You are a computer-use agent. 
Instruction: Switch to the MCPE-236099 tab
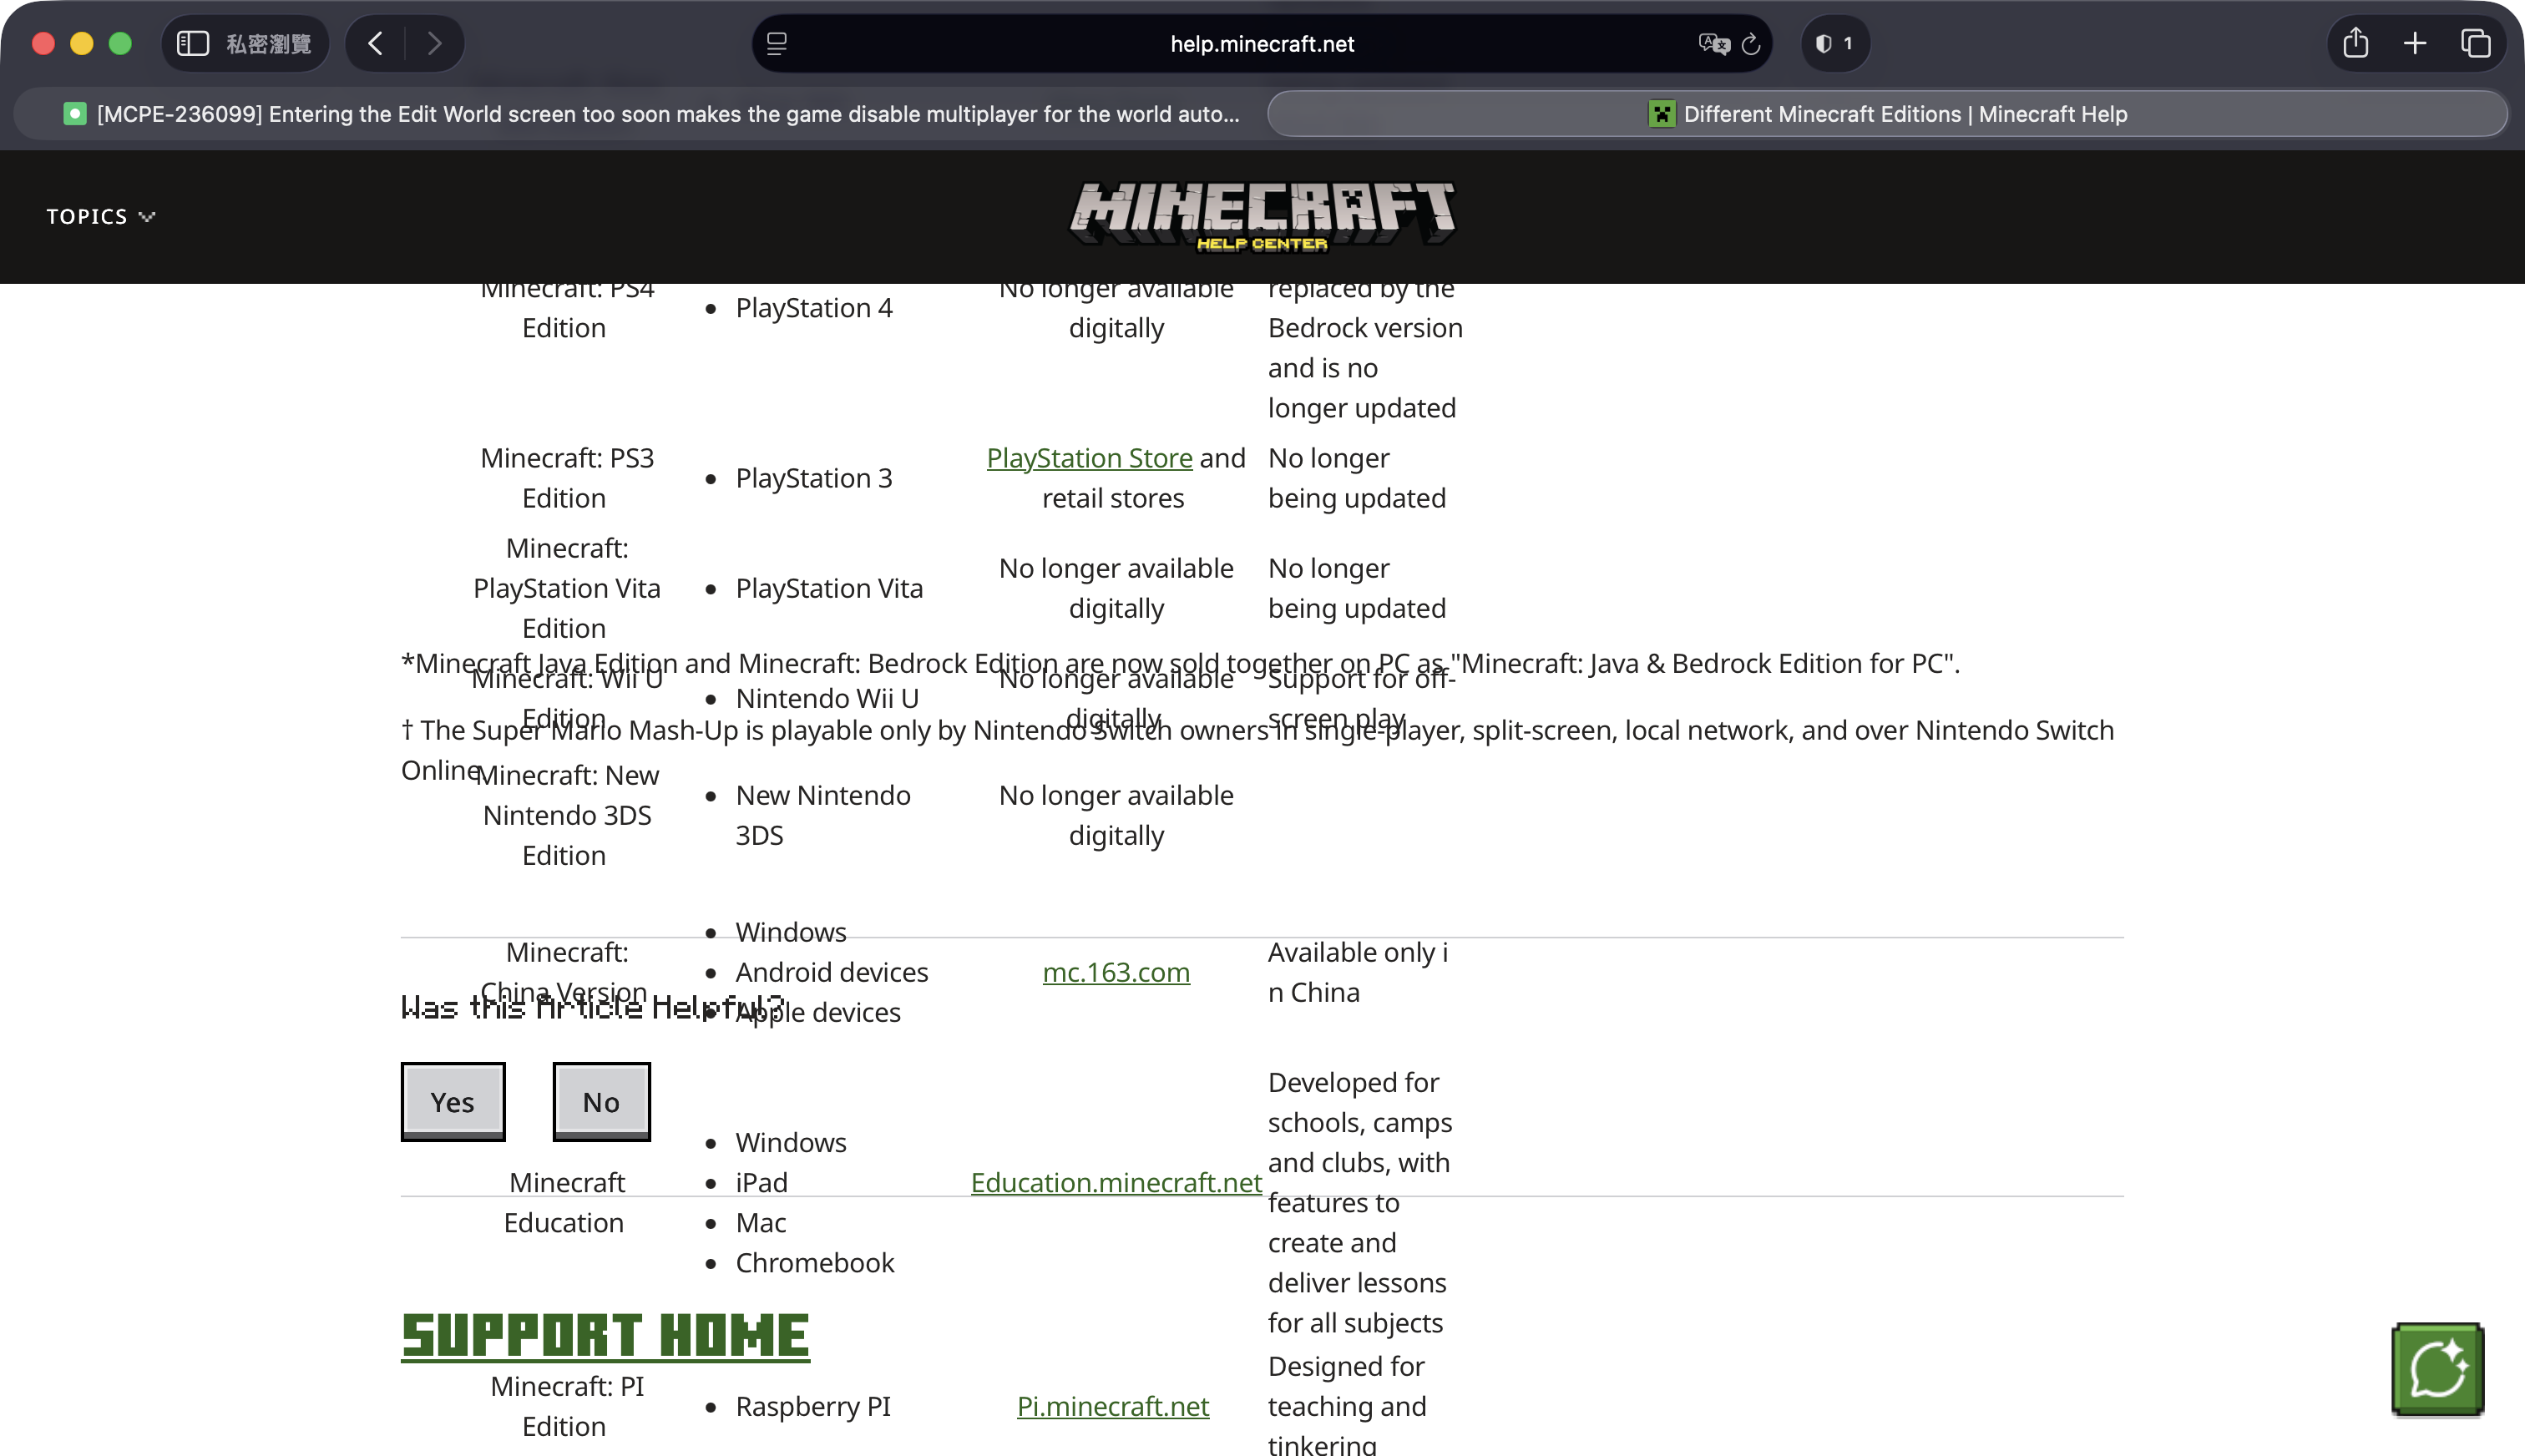(x=650, y=114)
